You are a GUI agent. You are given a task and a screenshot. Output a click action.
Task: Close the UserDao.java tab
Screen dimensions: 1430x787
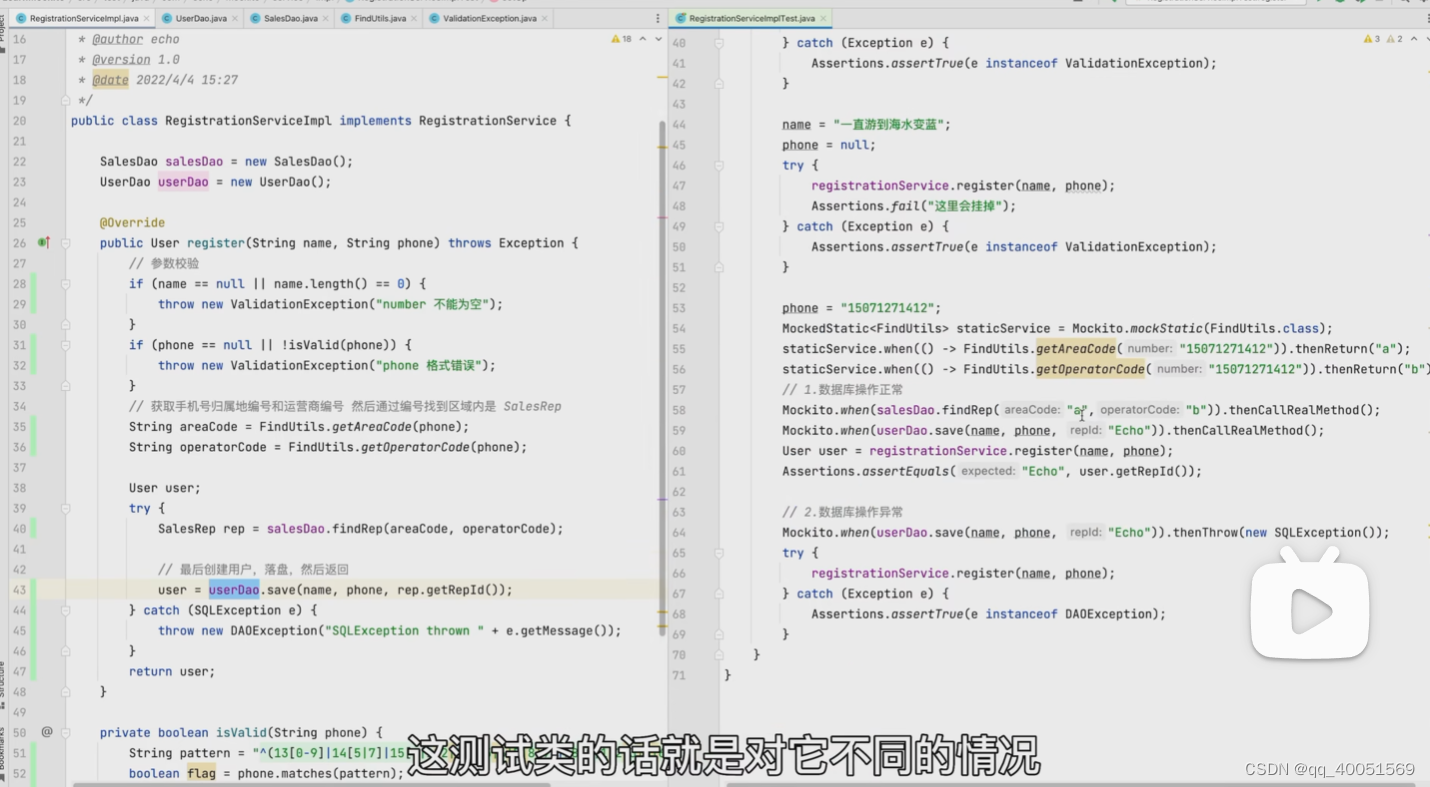pyautogui.click(x=235, y=18)
